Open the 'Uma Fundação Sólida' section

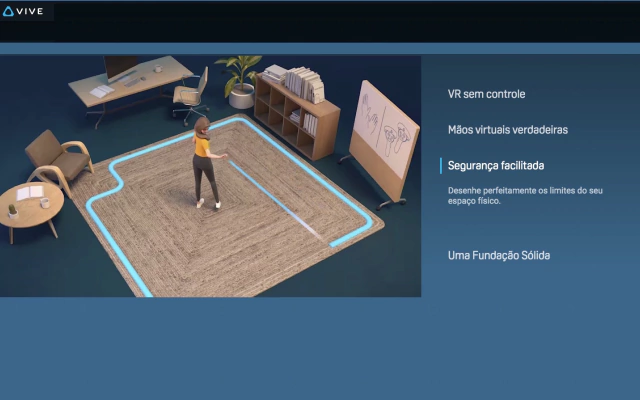click(499, 256)
